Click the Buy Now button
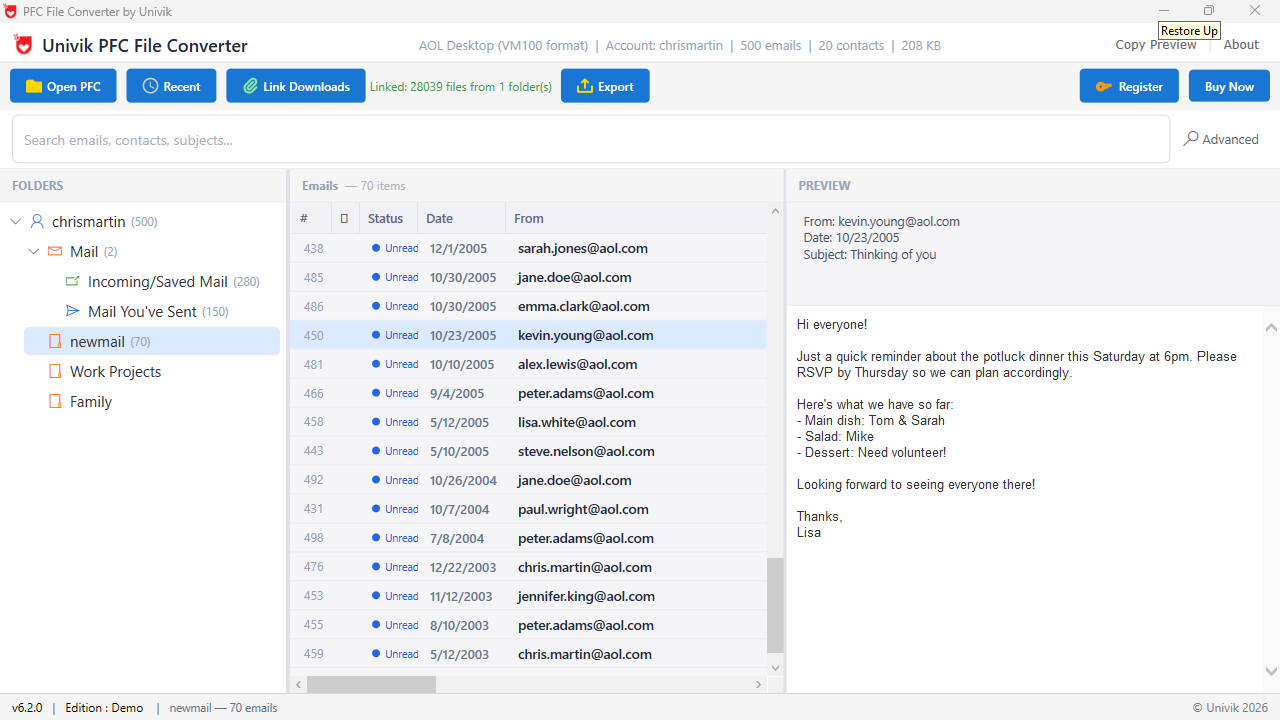This screenshot has width=1280, height=720. coord(1229,86)
